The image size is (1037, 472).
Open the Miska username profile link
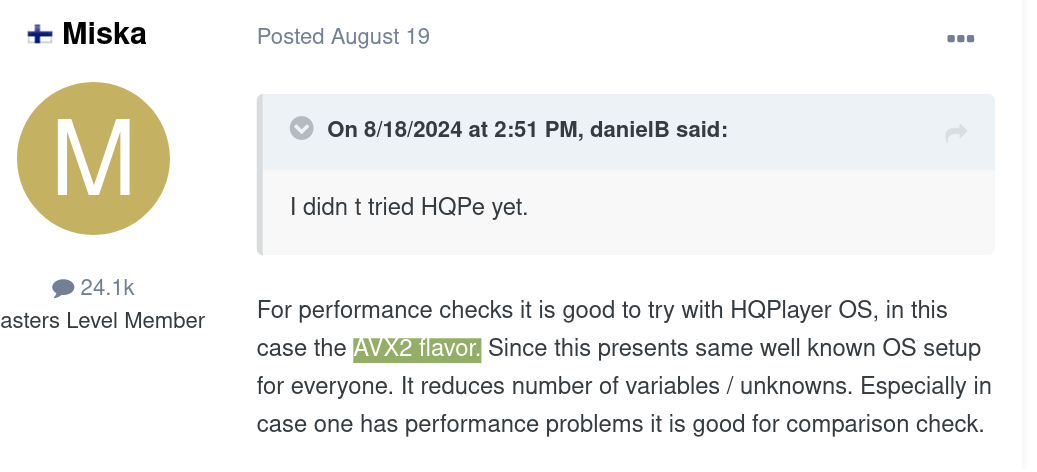click(104, 34)
